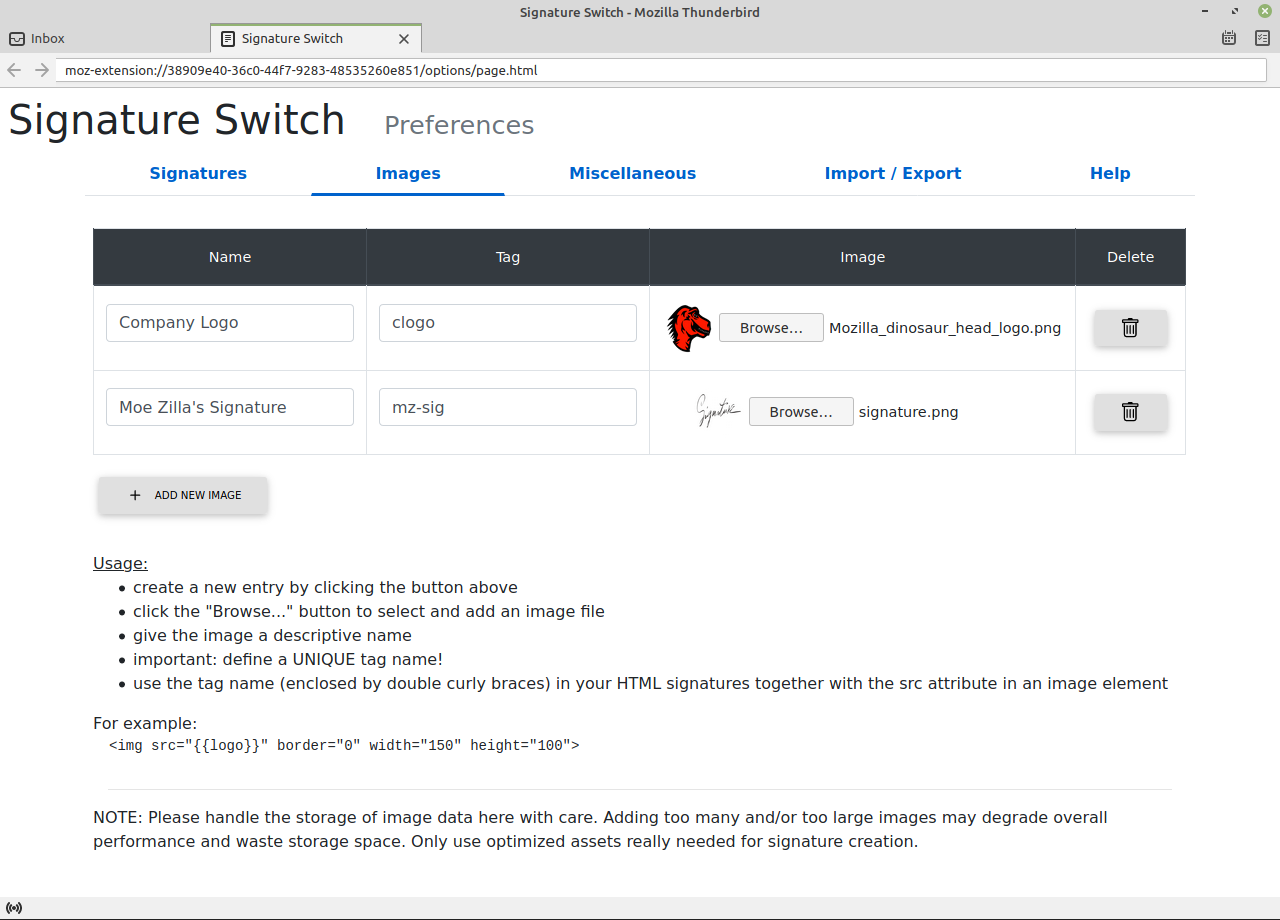This screenshot has width=1280, height=920.
Task: Delete the Company Logo image row
Action: tap(1130, 328)
